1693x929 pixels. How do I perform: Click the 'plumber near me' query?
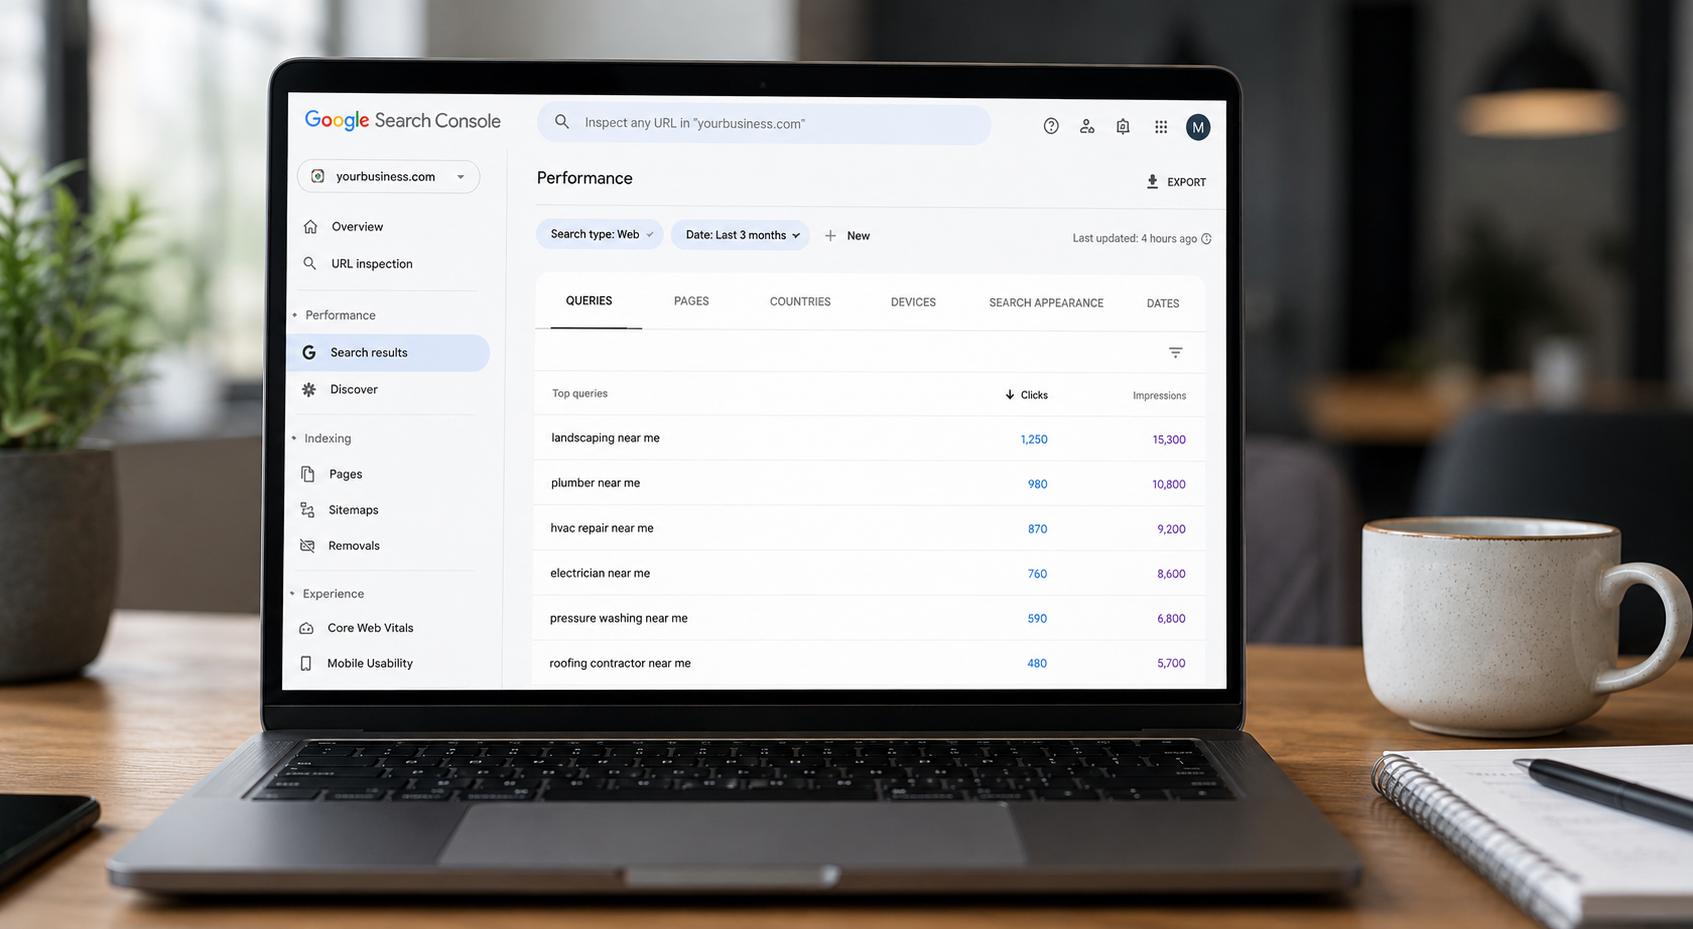[x=595, y=483]
